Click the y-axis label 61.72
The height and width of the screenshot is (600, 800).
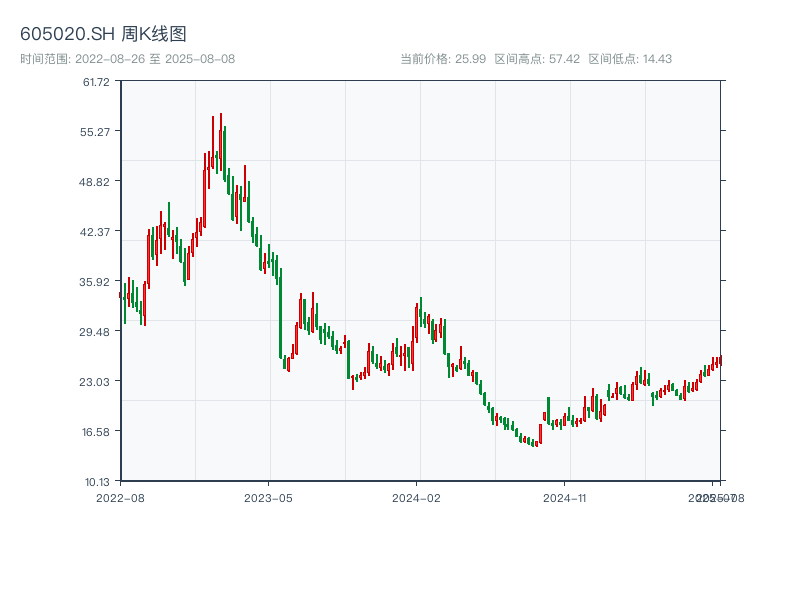pos(96,82)
